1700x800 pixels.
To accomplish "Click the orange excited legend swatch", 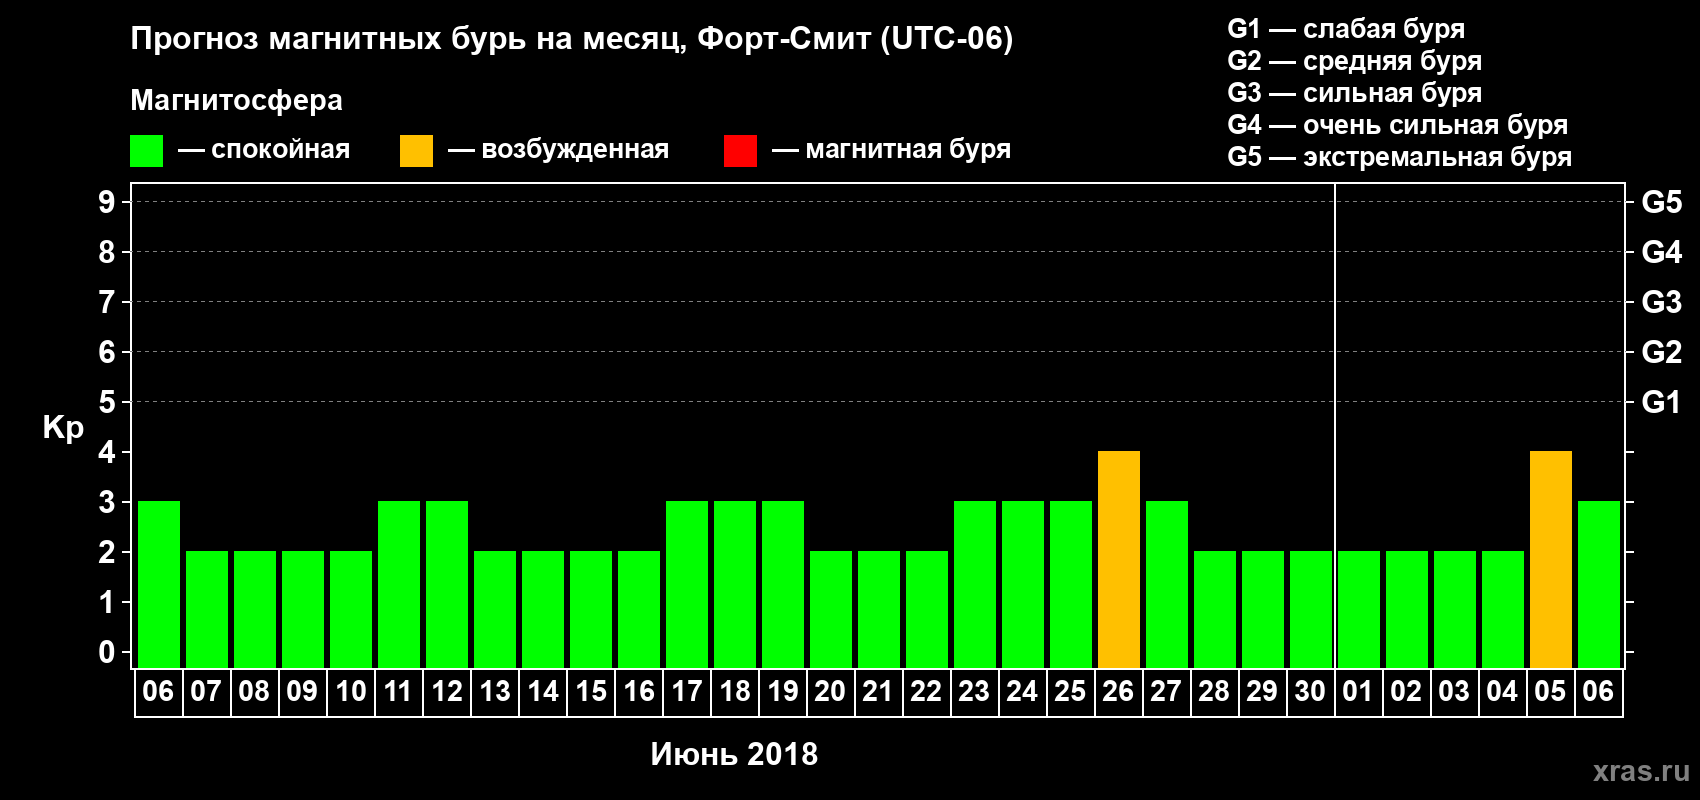I will pyautogui.click(x=416, y=151).
